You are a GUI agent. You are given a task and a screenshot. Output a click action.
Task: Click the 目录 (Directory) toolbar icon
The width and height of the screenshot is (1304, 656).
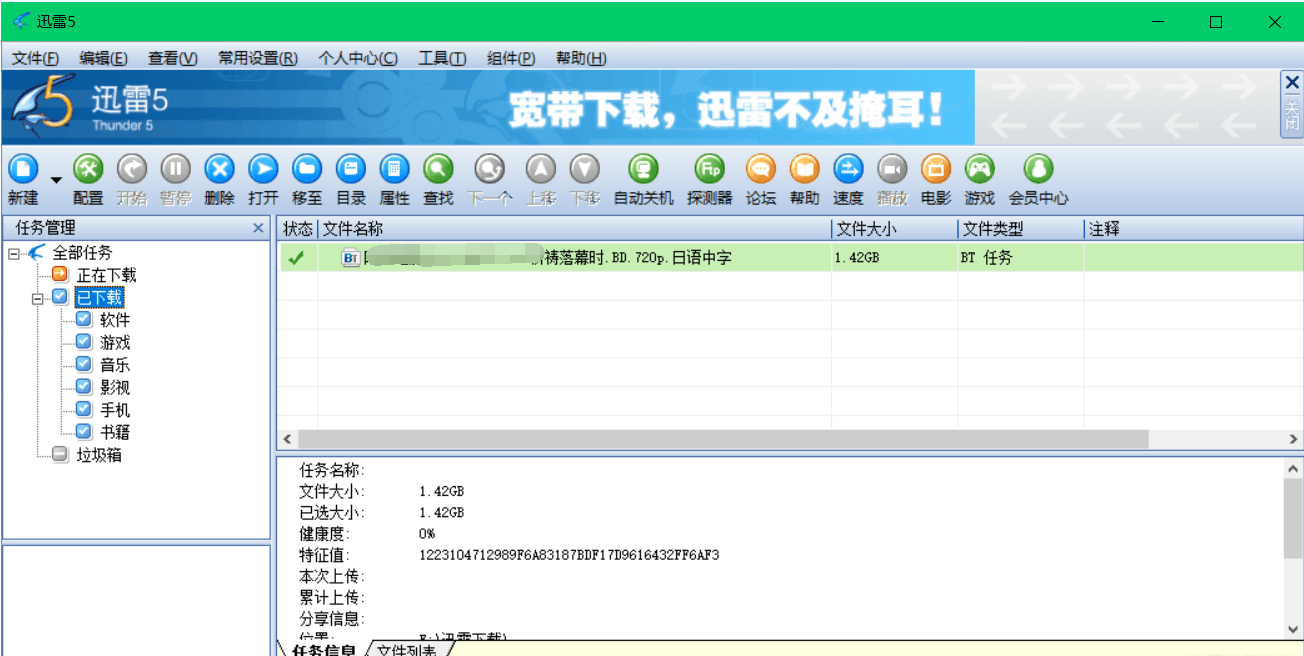point(351,169)
